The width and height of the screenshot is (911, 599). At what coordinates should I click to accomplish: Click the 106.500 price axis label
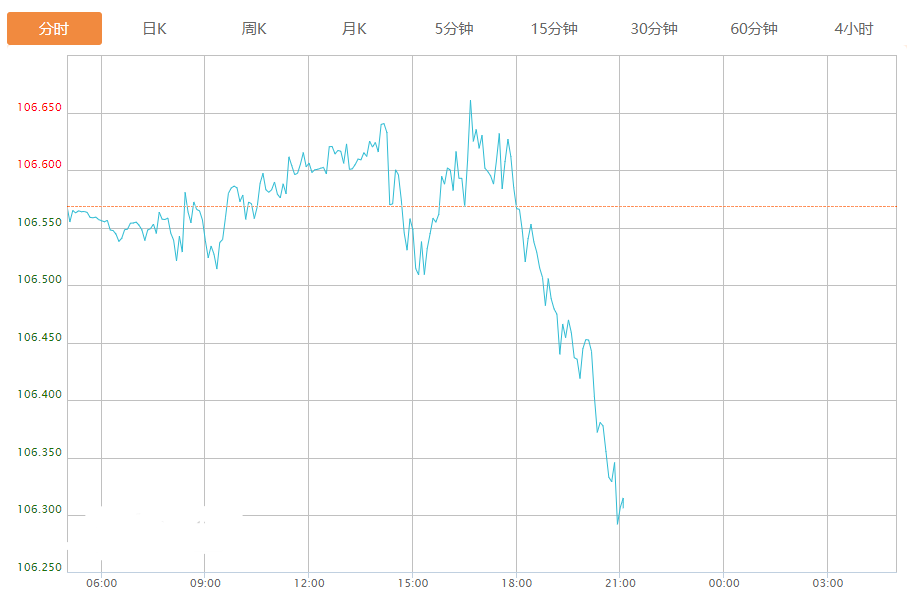[40, 280]
